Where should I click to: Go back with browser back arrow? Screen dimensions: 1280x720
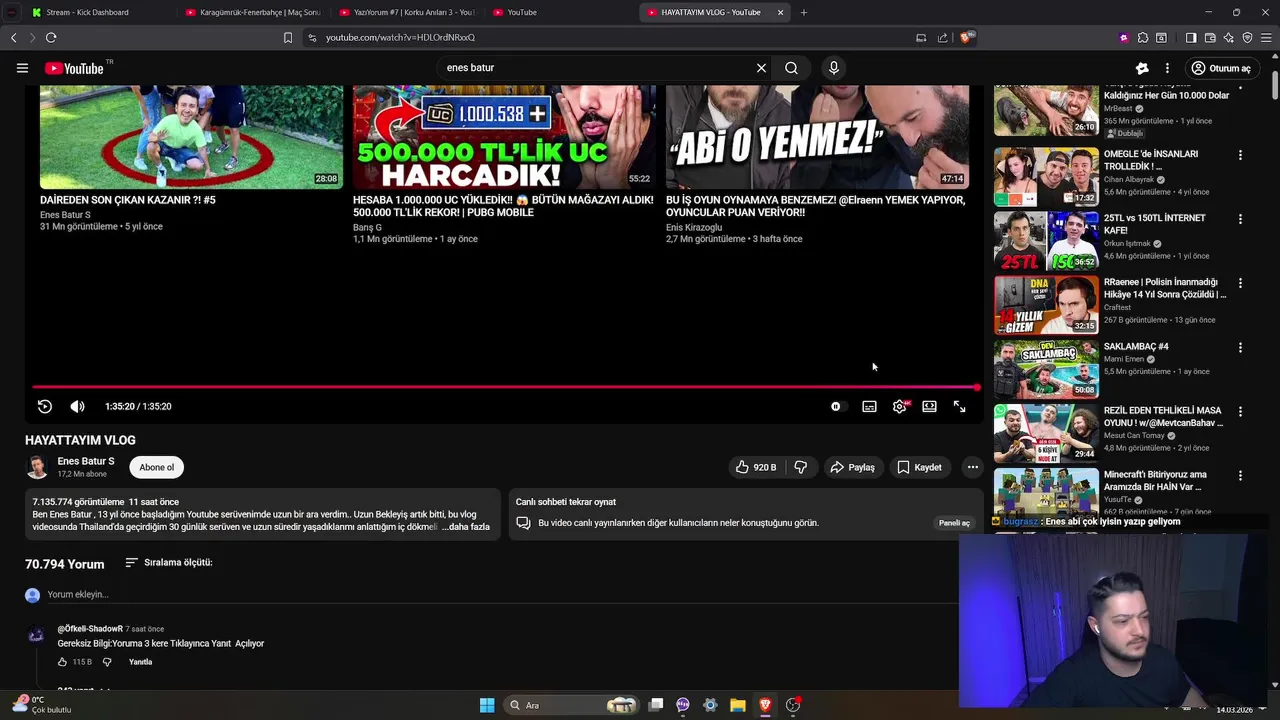pyautogui.click(x=13, y=38)
